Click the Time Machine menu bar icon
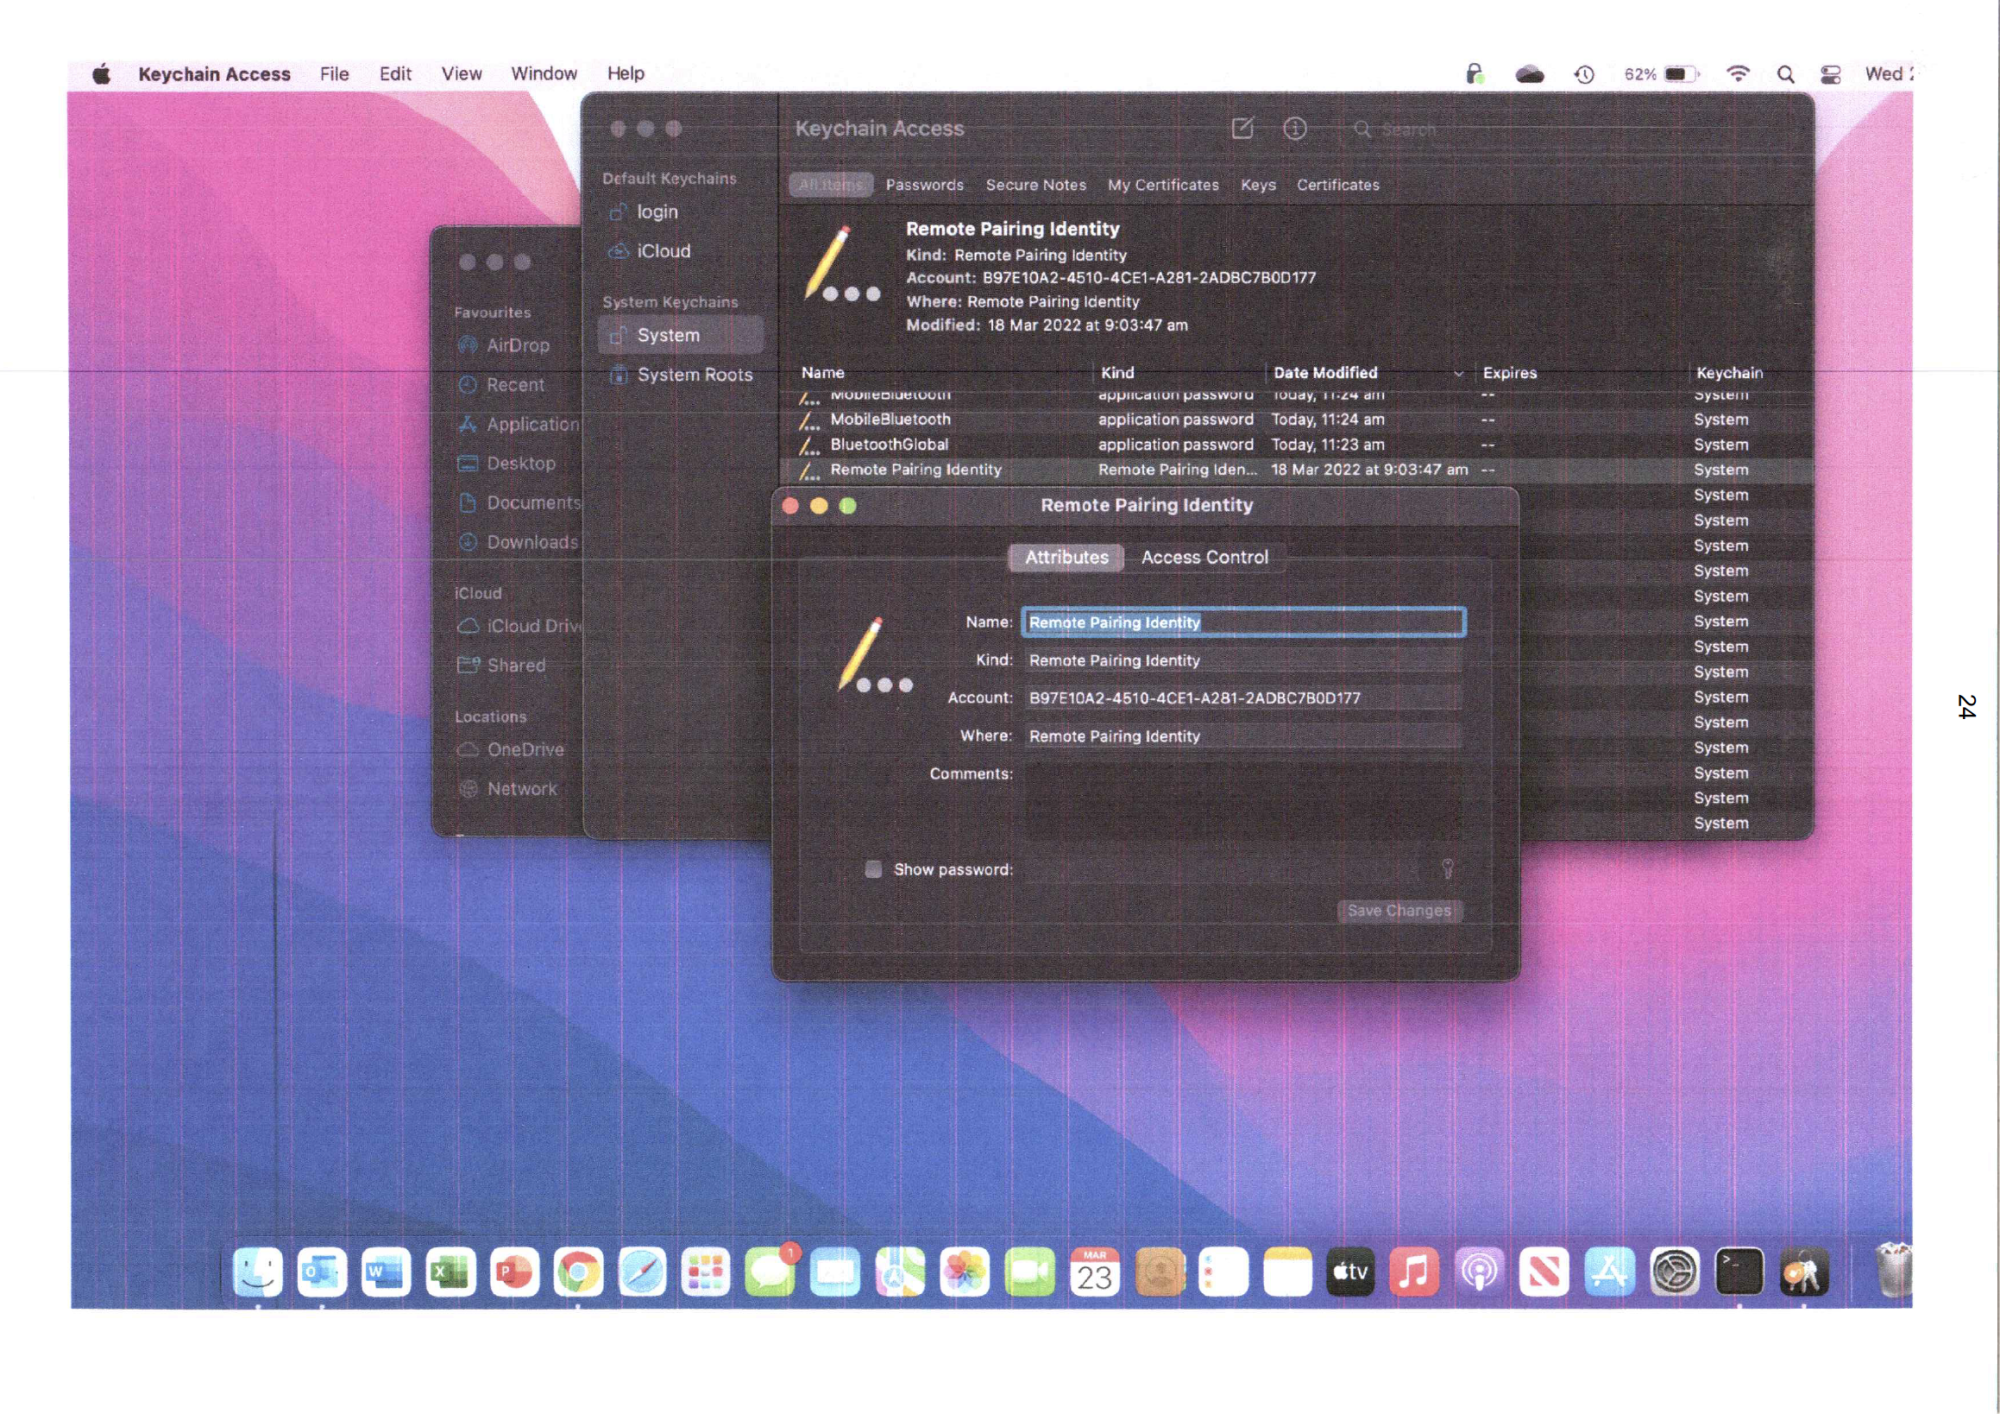Viewport: 2000px width, 1414px height. pos(1584,74)
